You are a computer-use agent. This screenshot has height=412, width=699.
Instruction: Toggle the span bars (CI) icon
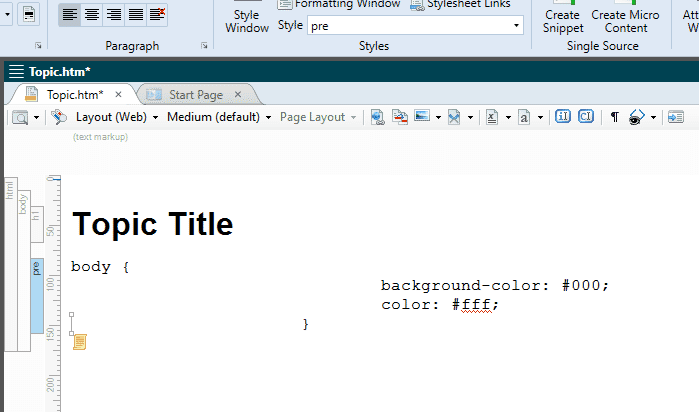click(x=586, y=117)
